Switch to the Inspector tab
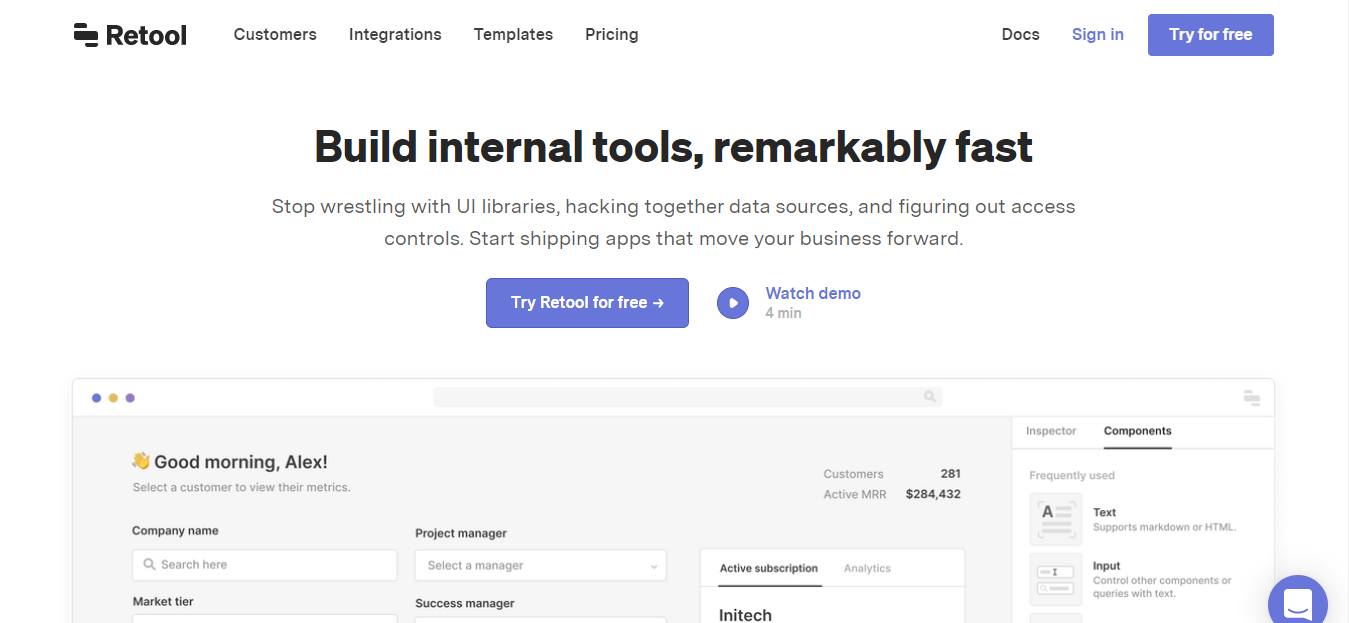 [1051, 431]
